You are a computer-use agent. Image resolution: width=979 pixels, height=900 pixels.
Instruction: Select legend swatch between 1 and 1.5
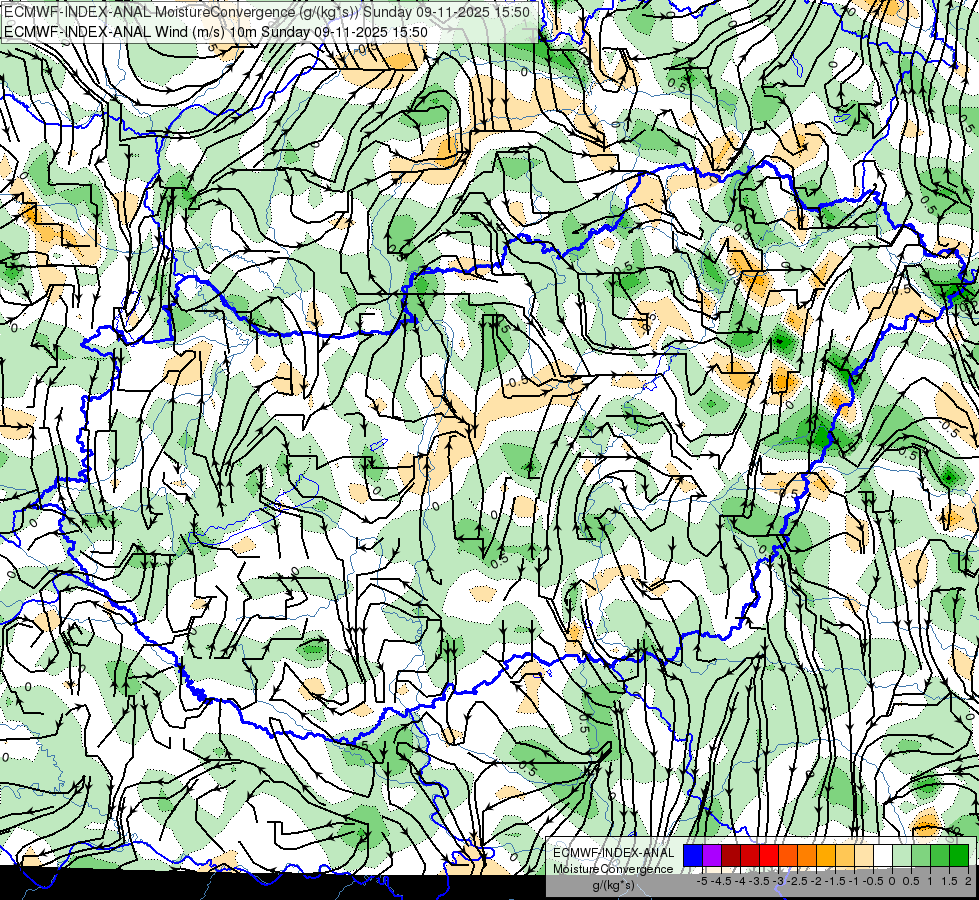click(940, 856)
